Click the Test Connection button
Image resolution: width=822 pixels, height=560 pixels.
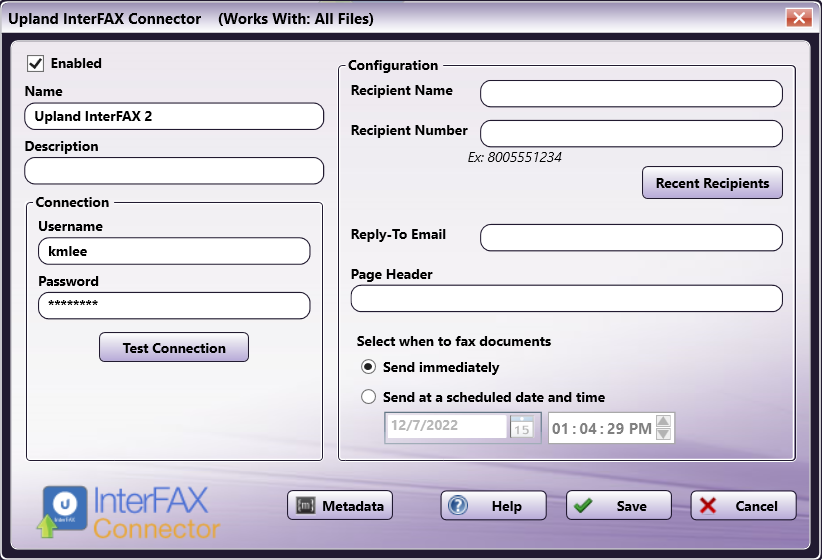(x=174, y=347)
